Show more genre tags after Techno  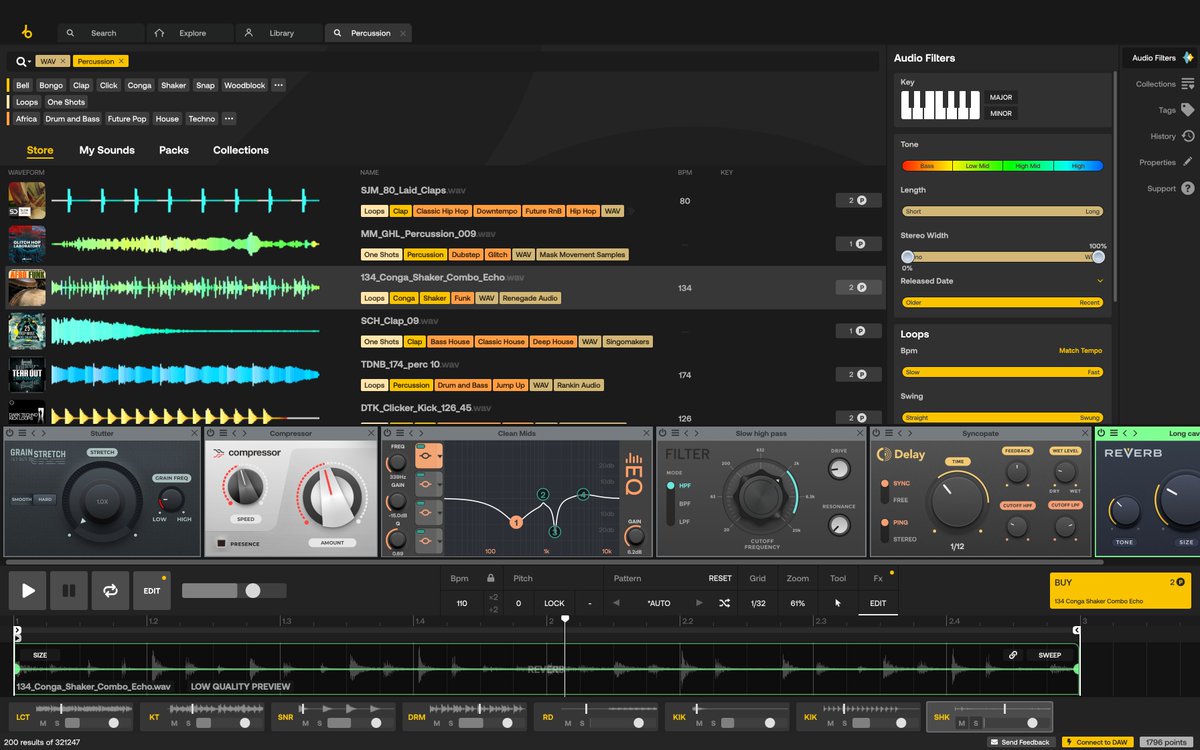pos(229,119)
